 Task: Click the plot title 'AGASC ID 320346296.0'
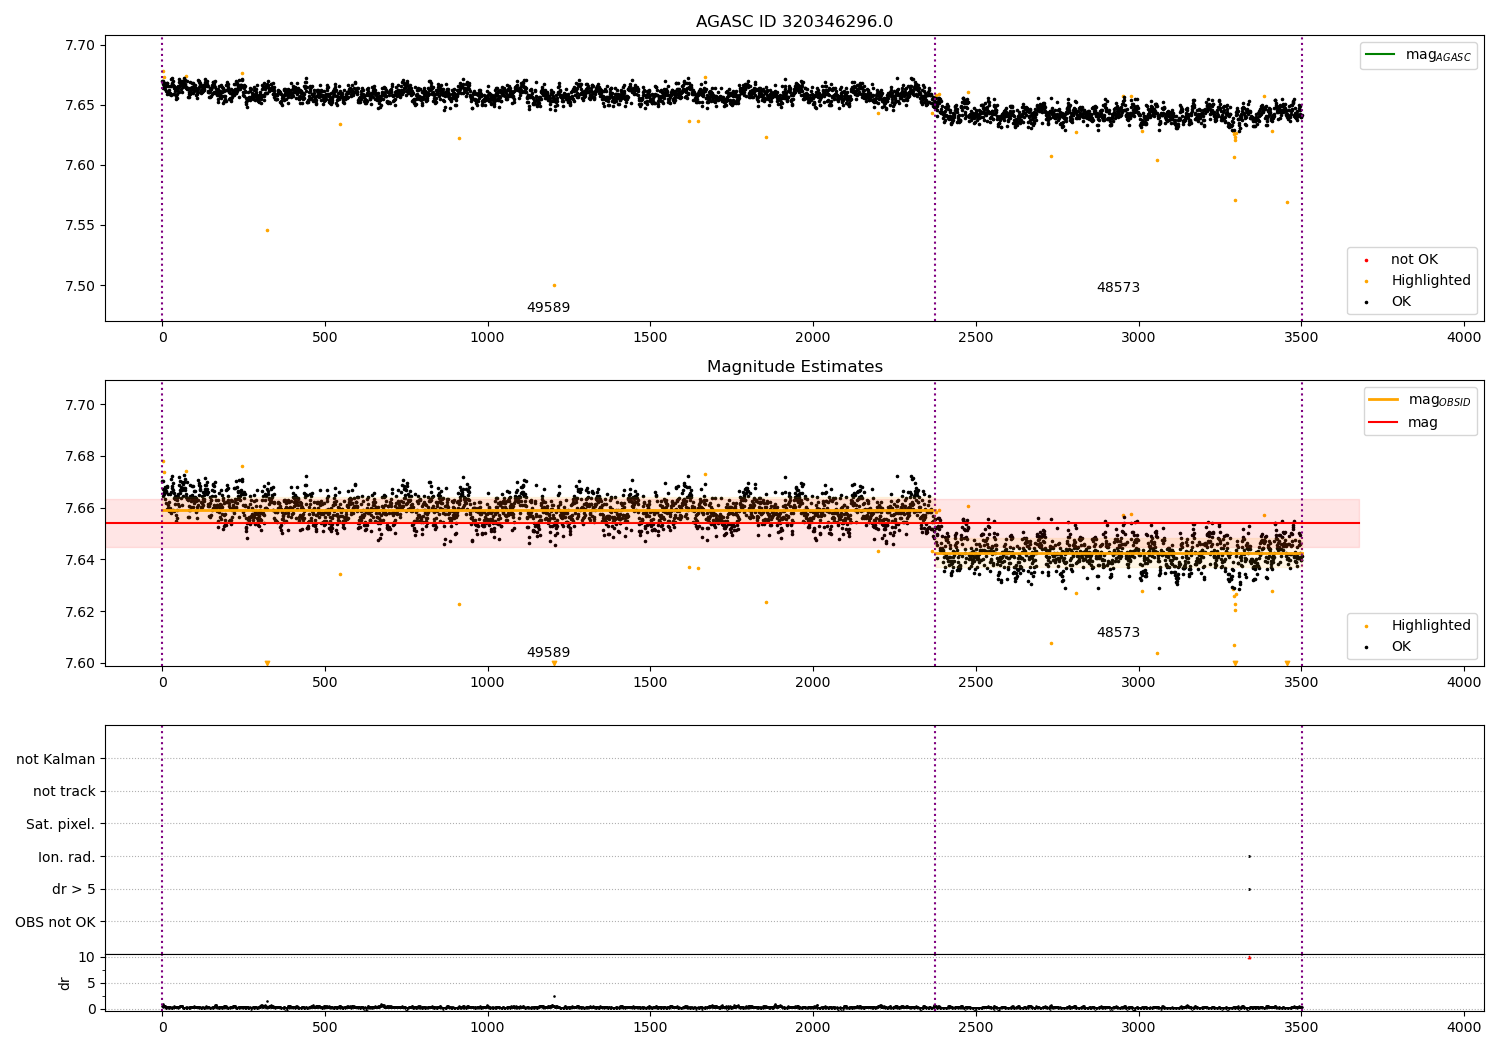coord(794,22)
